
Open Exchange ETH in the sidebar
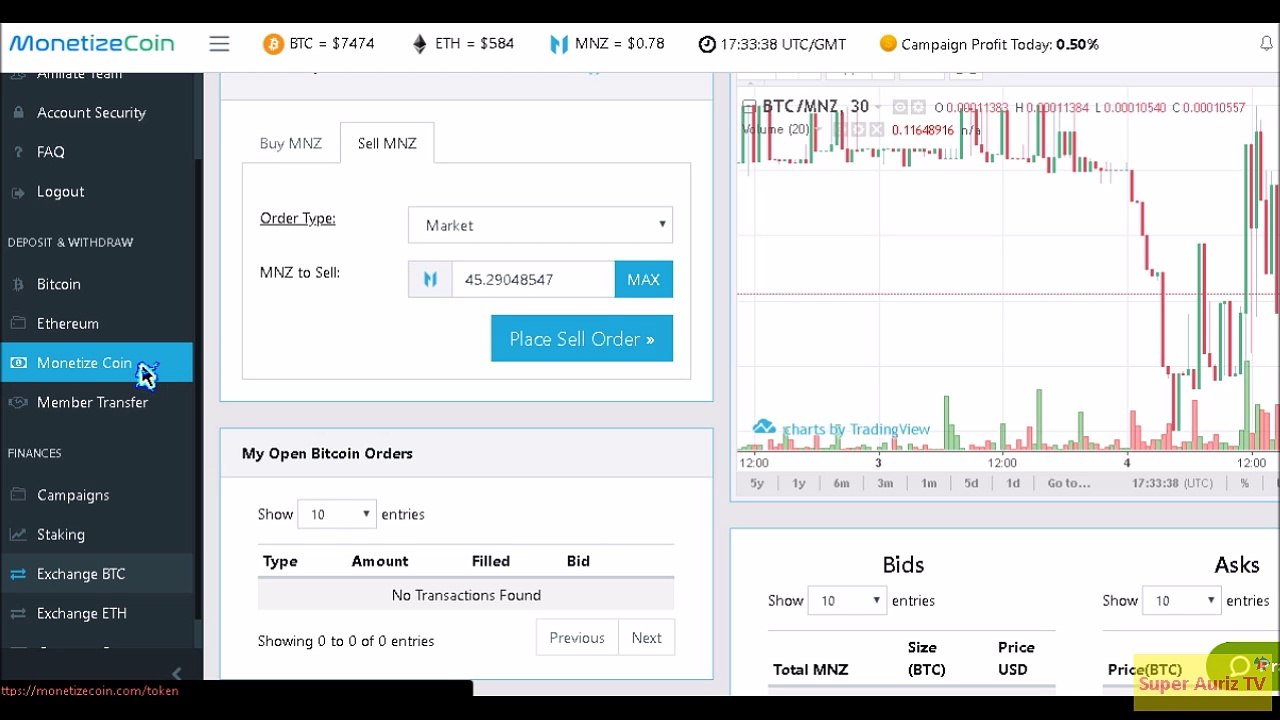82,613
